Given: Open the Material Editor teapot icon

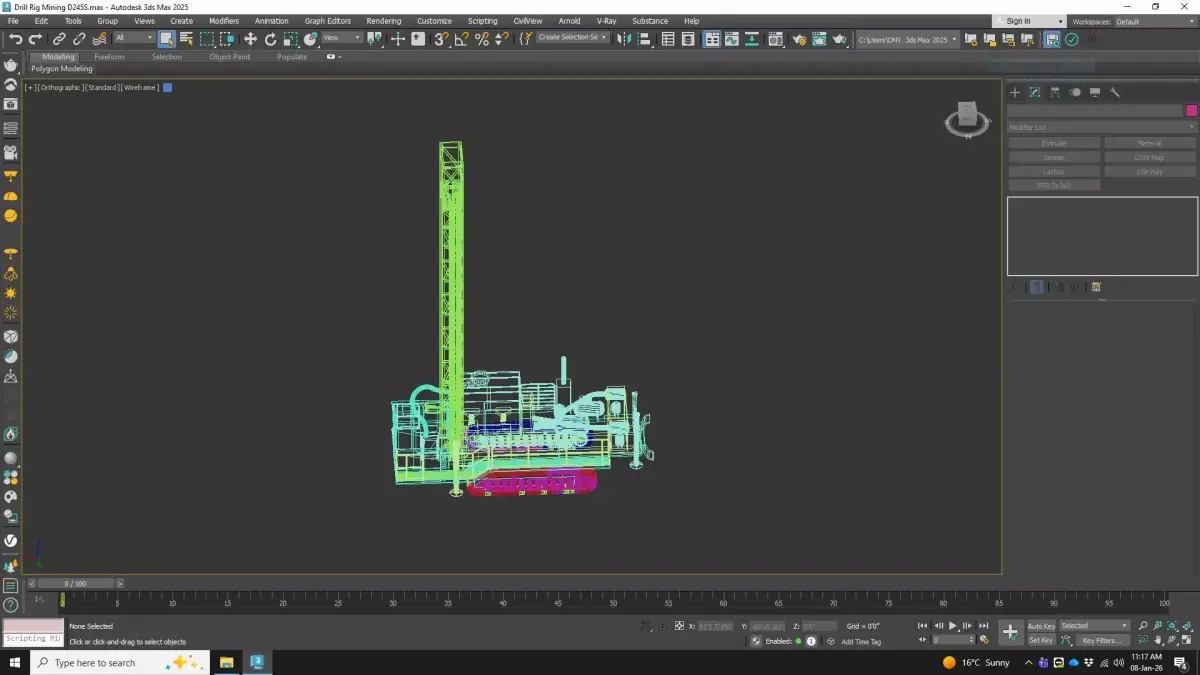Looking at the screenshot, I should tap(798, 39).
